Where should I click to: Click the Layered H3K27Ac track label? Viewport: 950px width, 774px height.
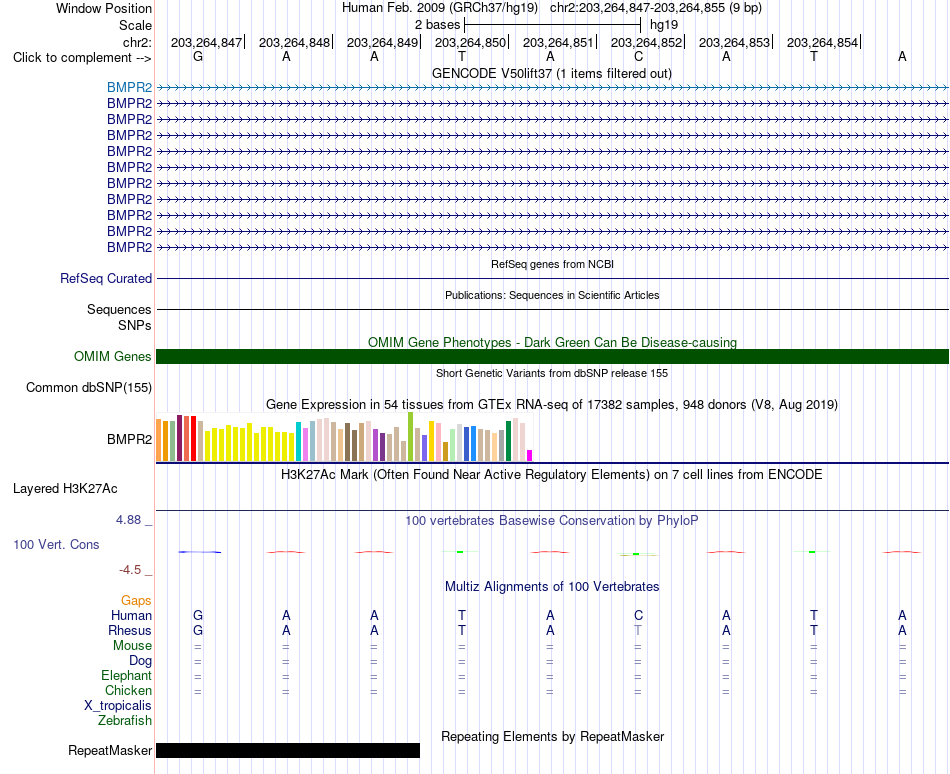pyautogui.click(x=65, y=489)
